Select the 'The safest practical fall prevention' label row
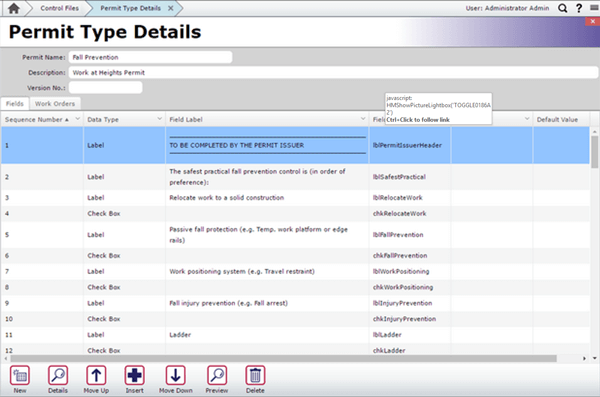The width and height of the screenshot is (600, 397). tap(295, 177)
